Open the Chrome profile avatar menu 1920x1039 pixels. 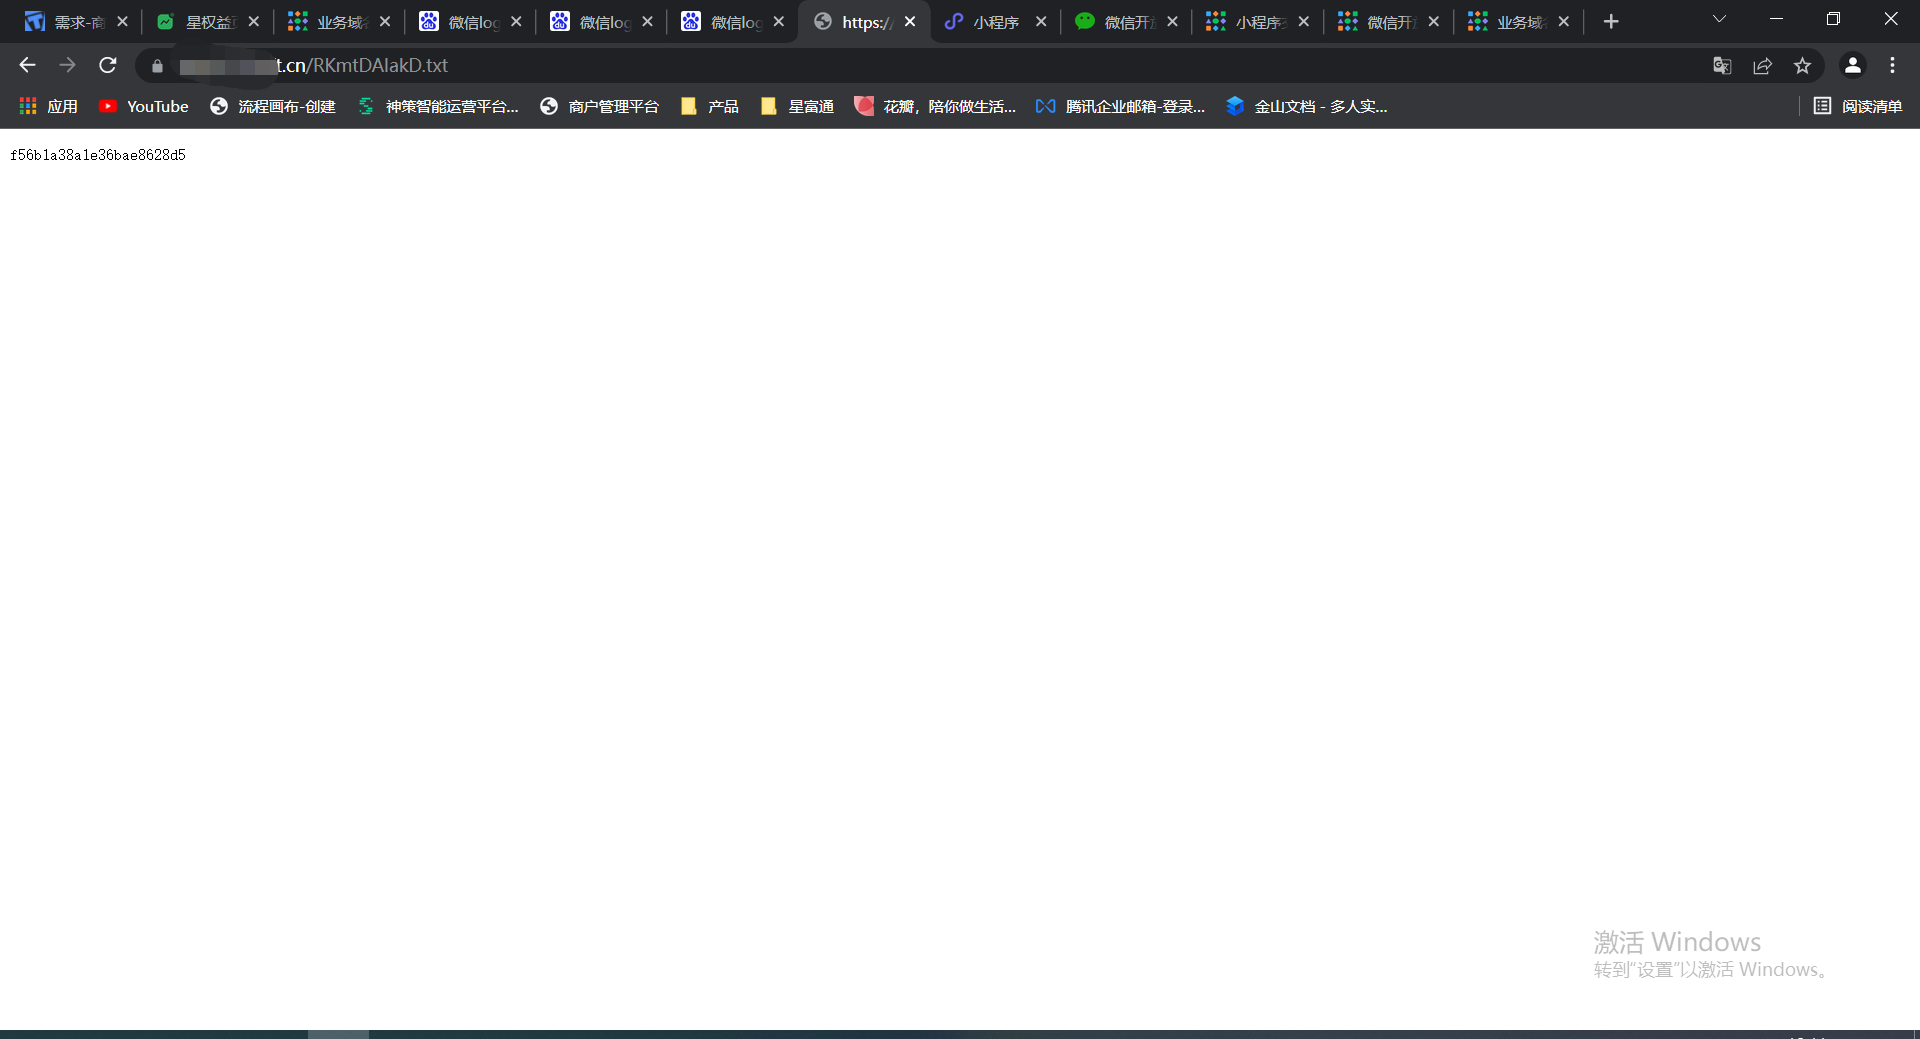1852,66
